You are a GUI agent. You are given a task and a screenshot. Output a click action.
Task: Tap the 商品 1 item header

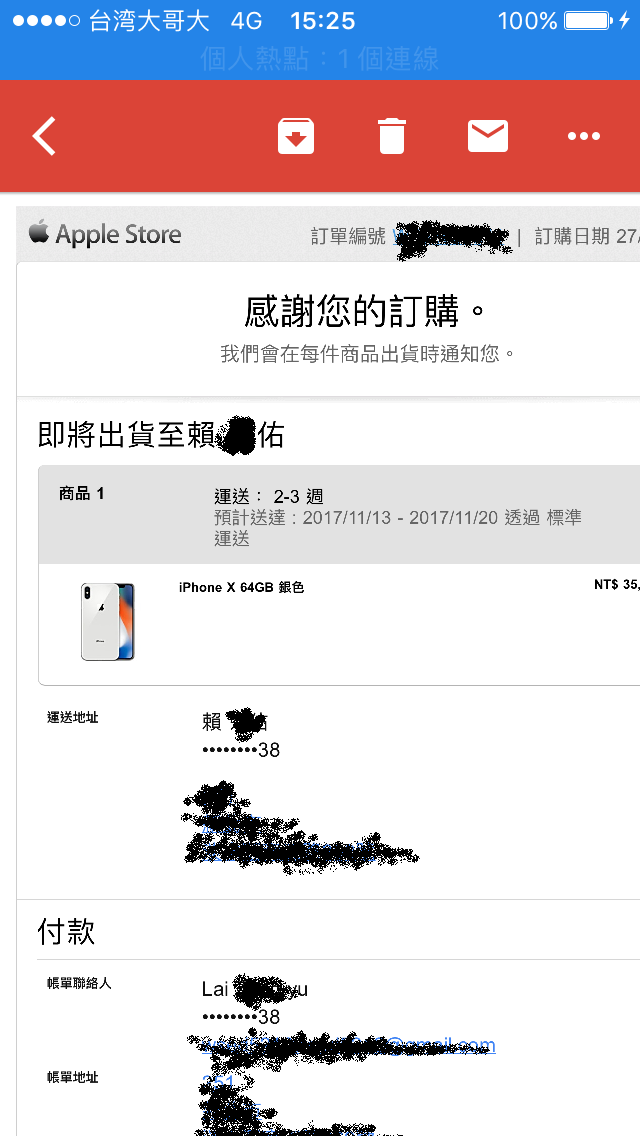click(82, 494)
